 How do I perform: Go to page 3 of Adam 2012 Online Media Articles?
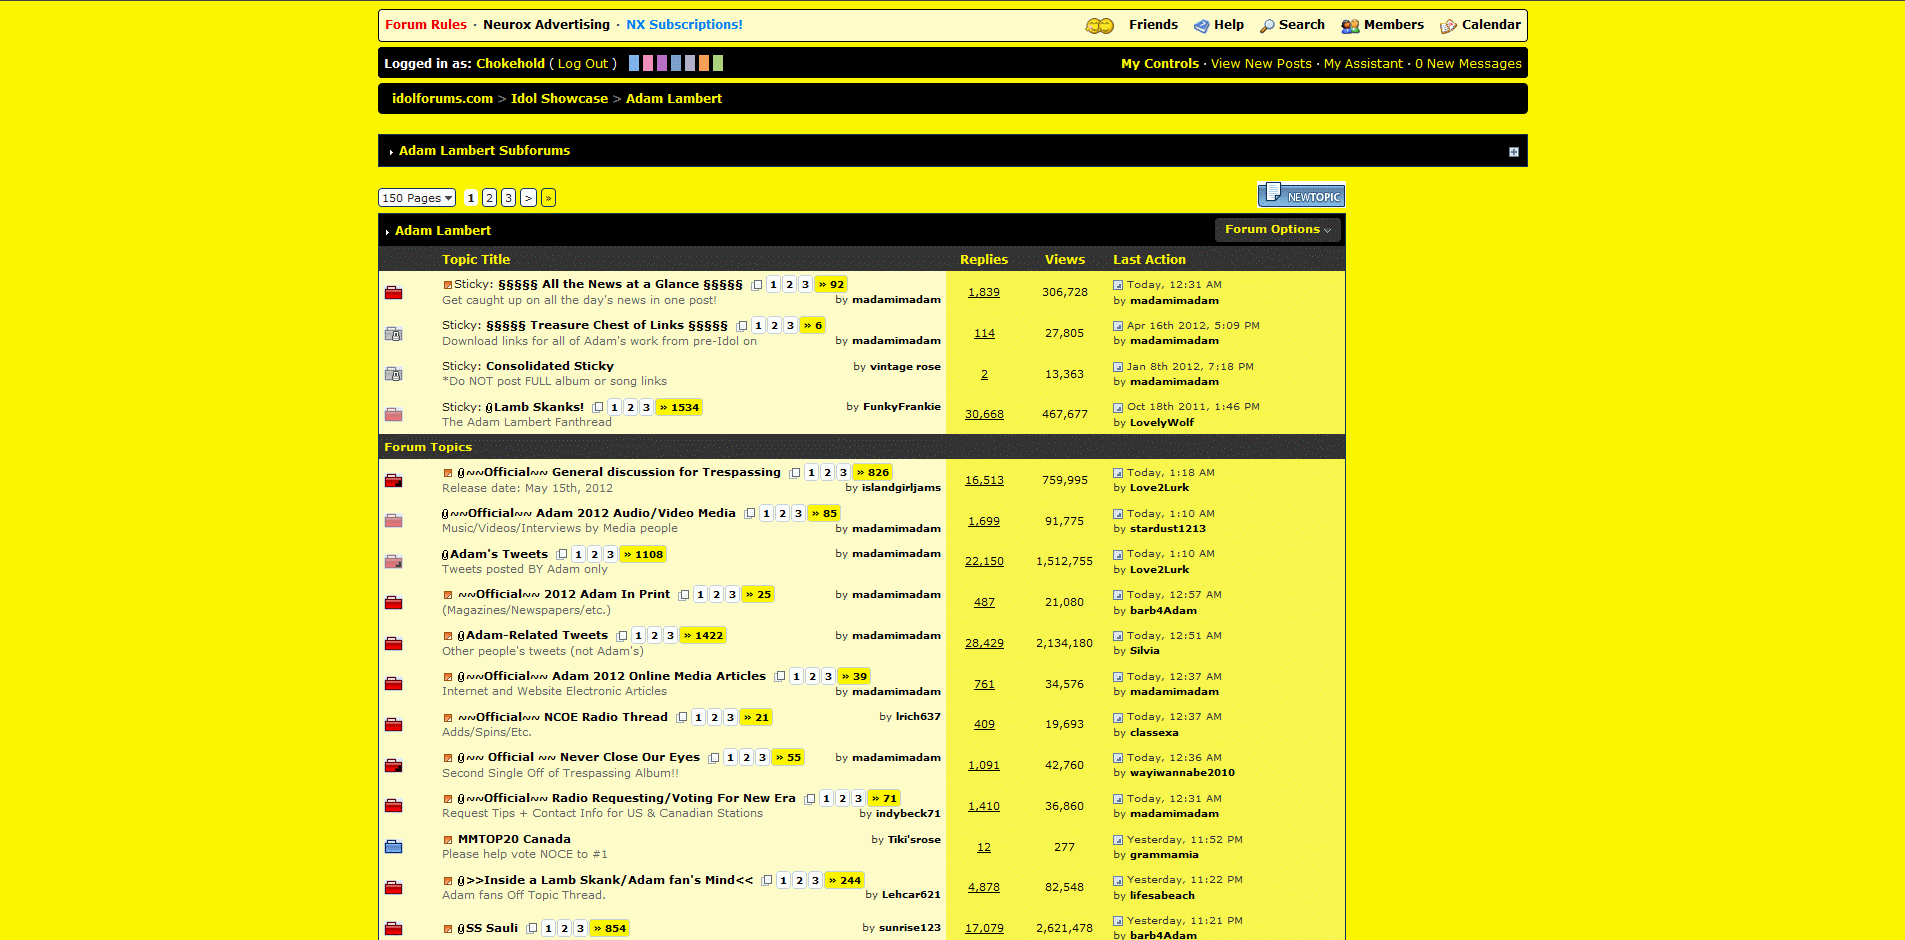click(828, 677)
